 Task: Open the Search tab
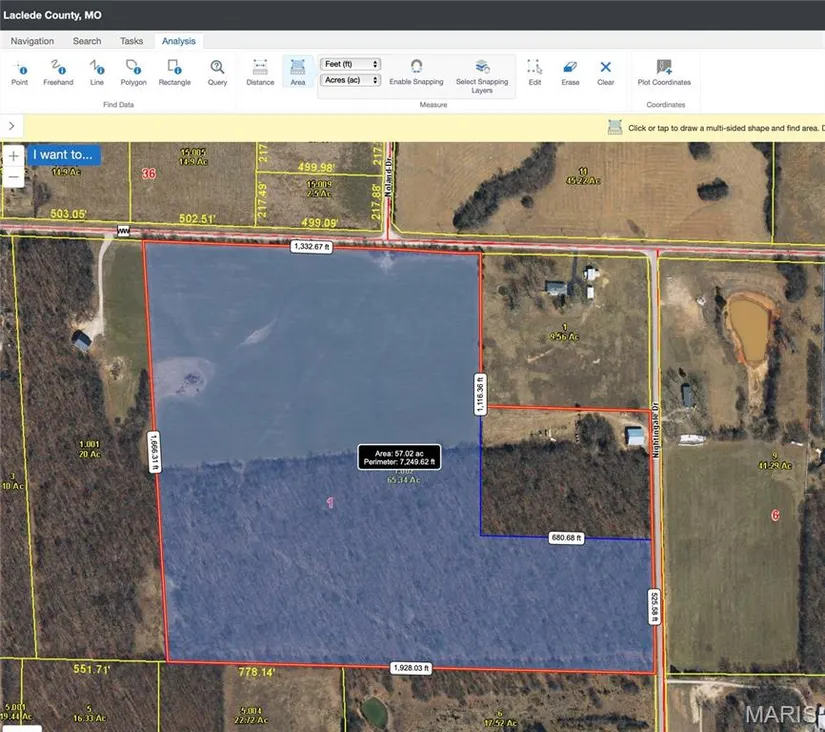(x=87, y=41)
